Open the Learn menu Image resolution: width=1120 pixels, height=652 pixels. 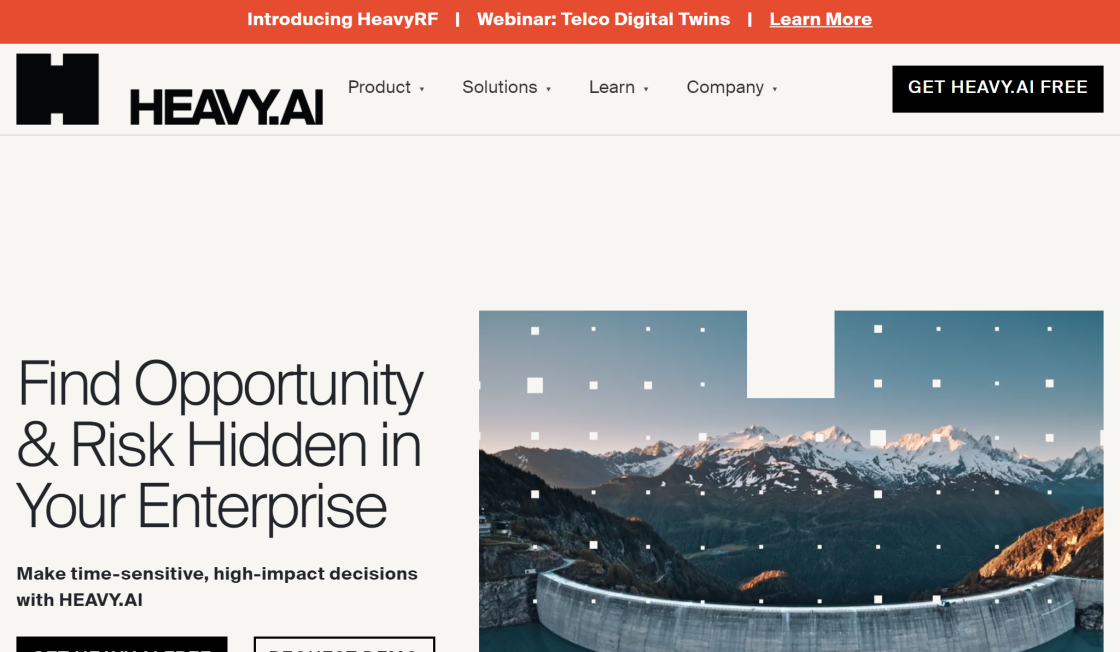tap(611, 87)
